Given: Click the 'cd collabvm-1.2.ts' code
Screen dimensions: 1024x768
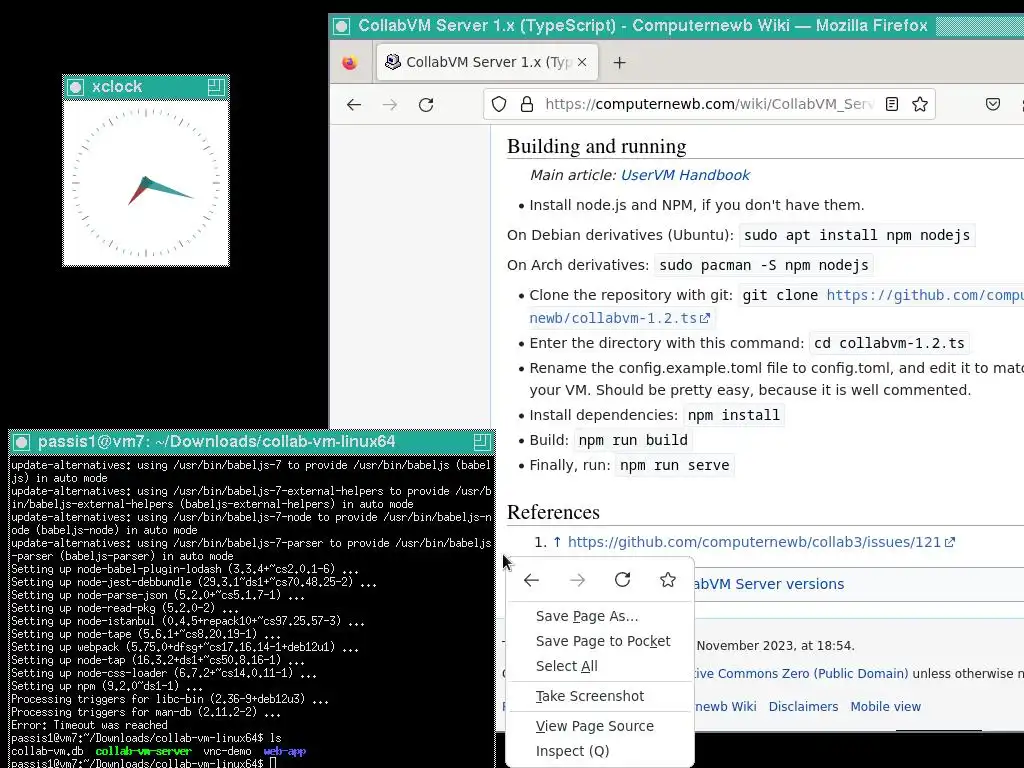Looking at the screenshot, I should [889, 343].
